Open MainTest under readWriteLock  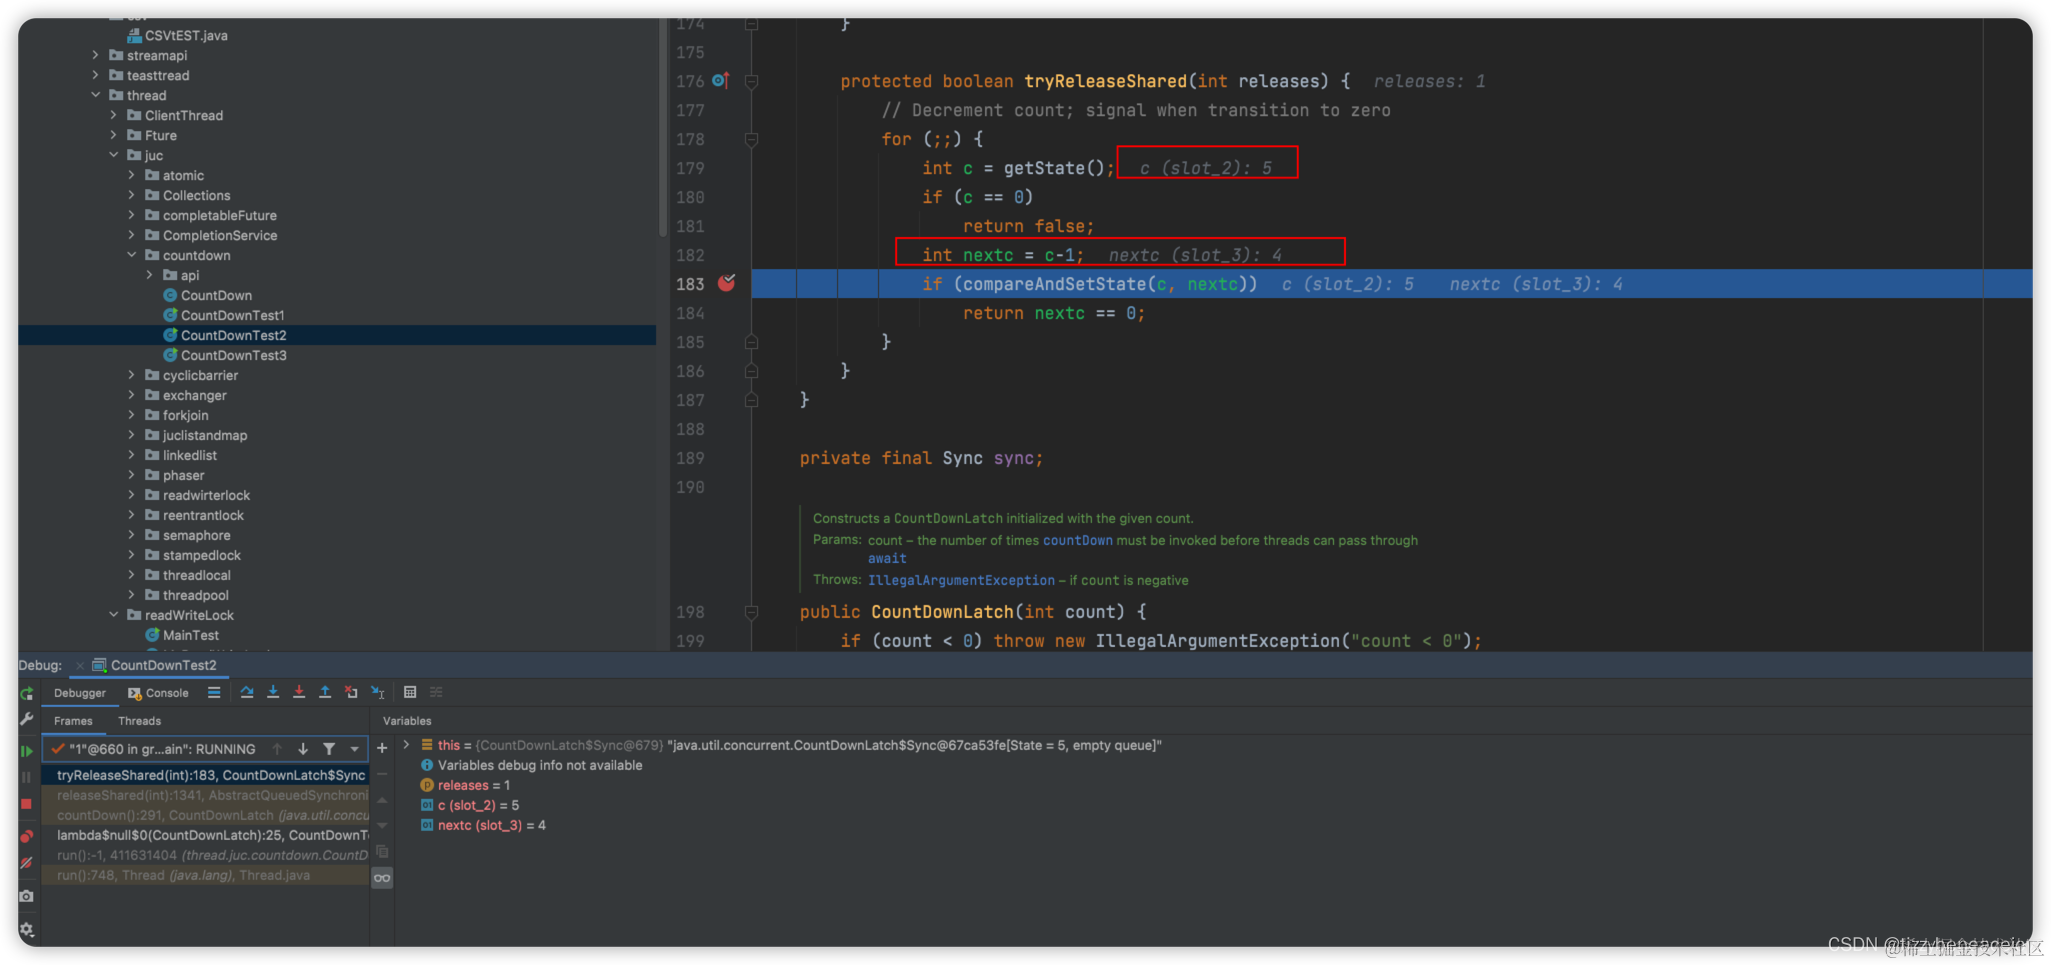pyautogui.click(x=190, y=635)
